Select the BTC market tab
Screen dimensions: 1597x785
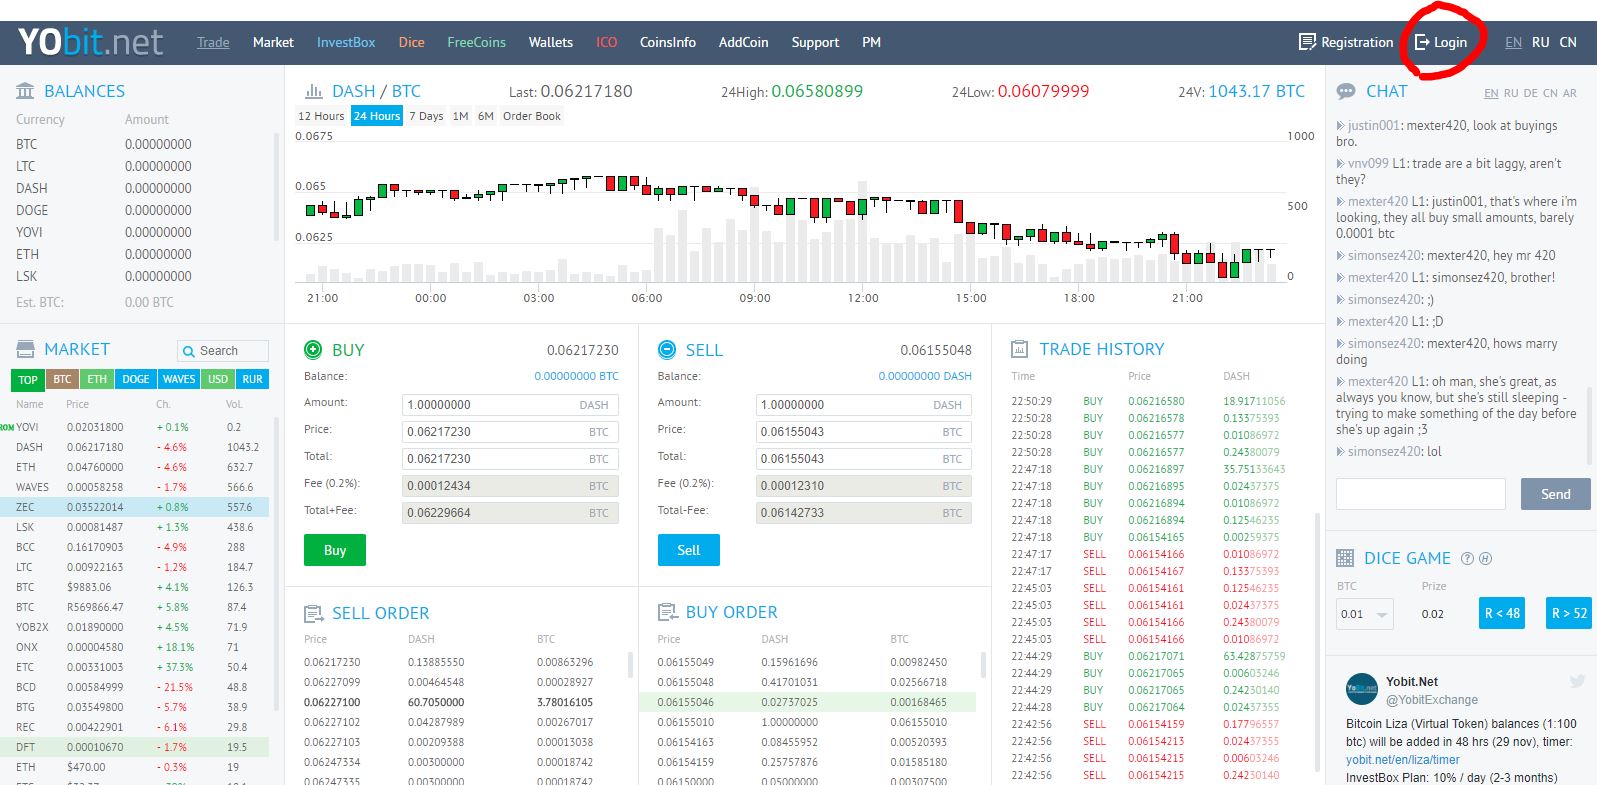pyautogui.click(x=62, y=380)
